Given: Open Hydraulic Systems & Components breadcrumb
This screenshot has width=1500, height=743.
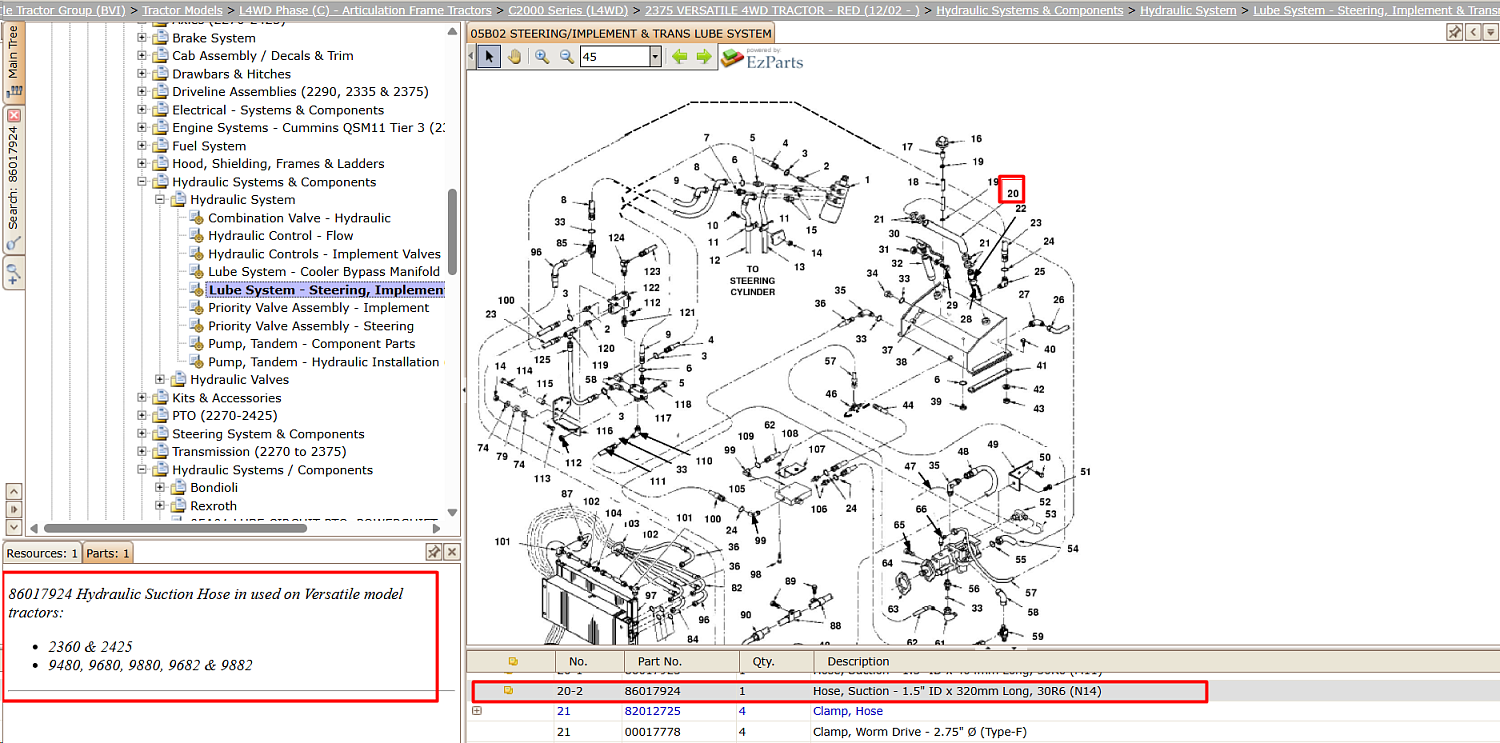Looking at the screenshot, I should pyautogui.click(x=1030, y=10).
